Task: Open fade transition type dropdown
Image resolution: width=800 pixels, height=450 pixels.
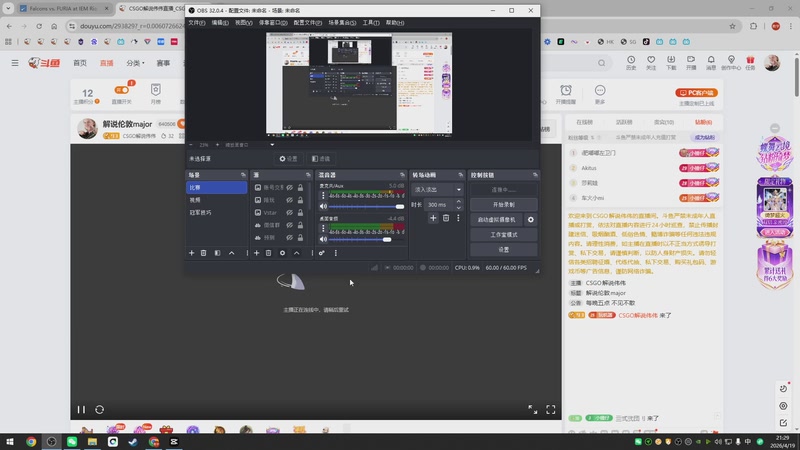Action: (x=437, y=190)
